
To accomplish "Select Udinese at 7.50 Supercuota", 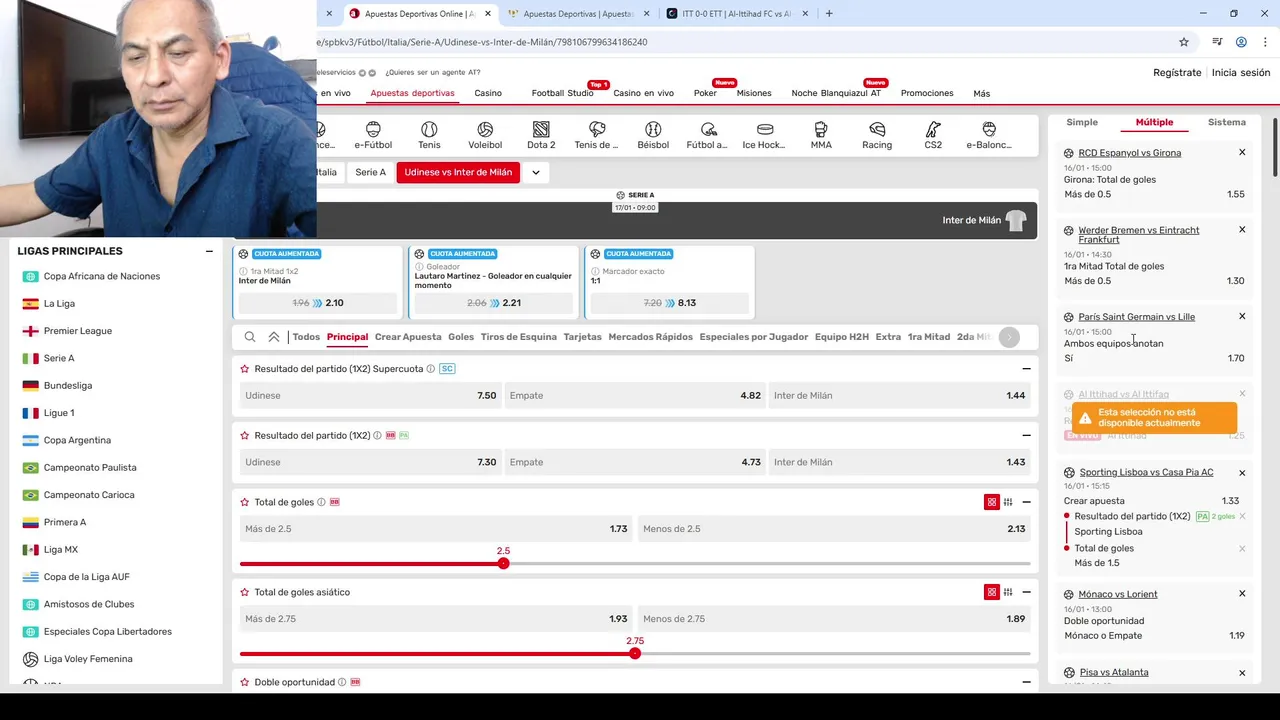I will coord(370,395).
